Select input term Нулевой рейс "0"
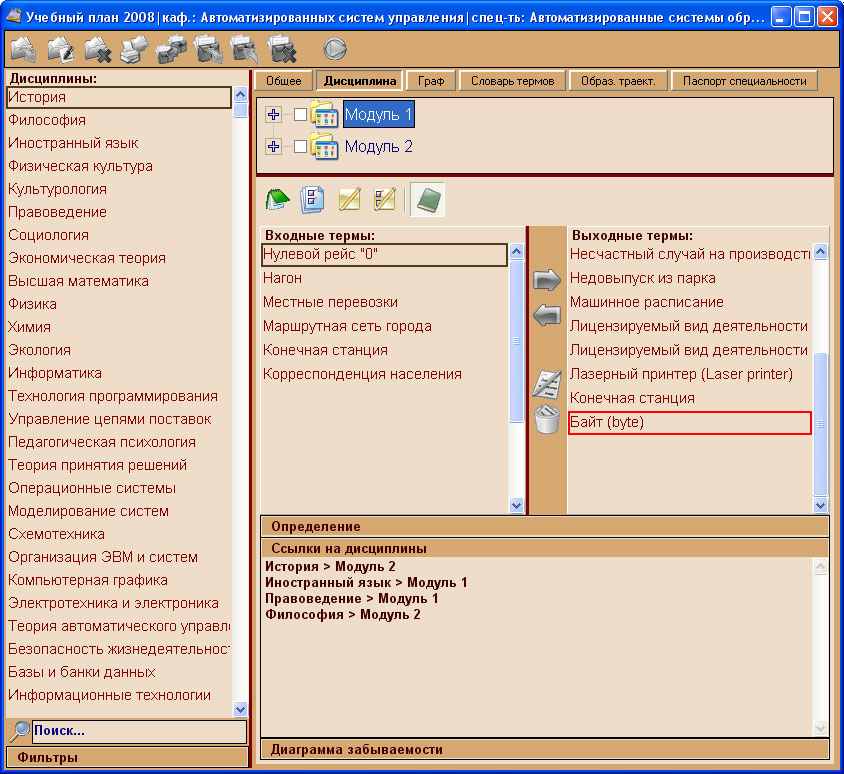 [384, 255]
